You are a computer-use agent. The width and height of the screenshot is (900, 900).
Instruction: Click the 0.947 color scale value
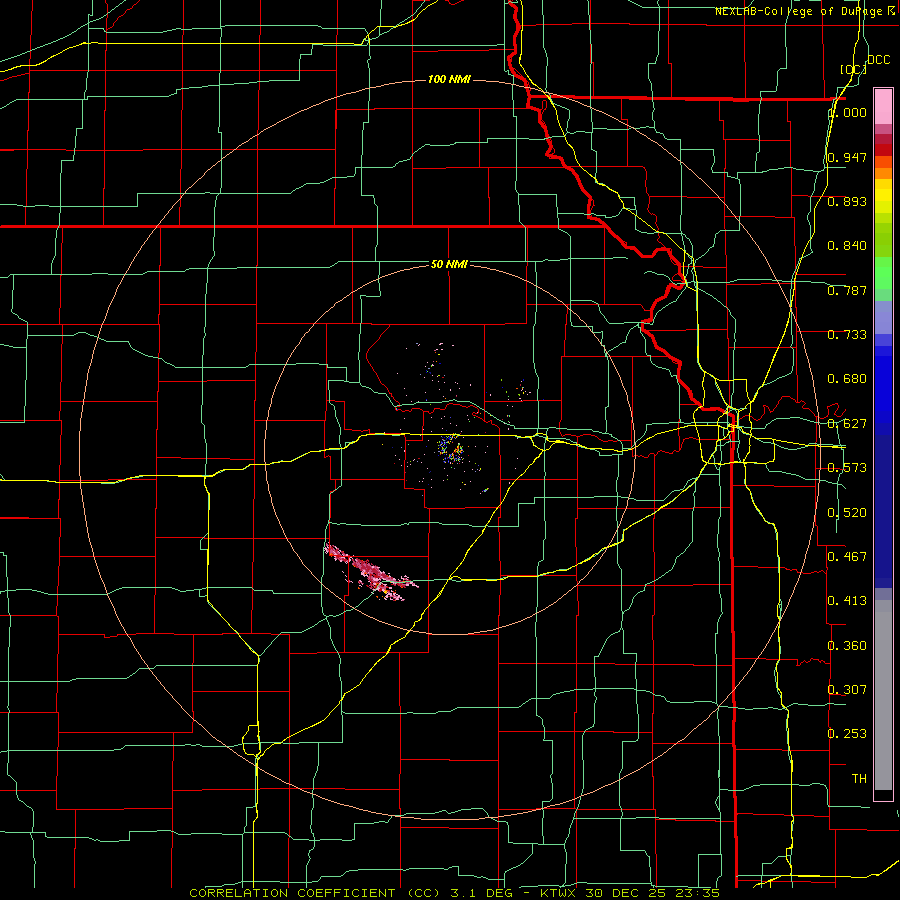coord(847,157)
